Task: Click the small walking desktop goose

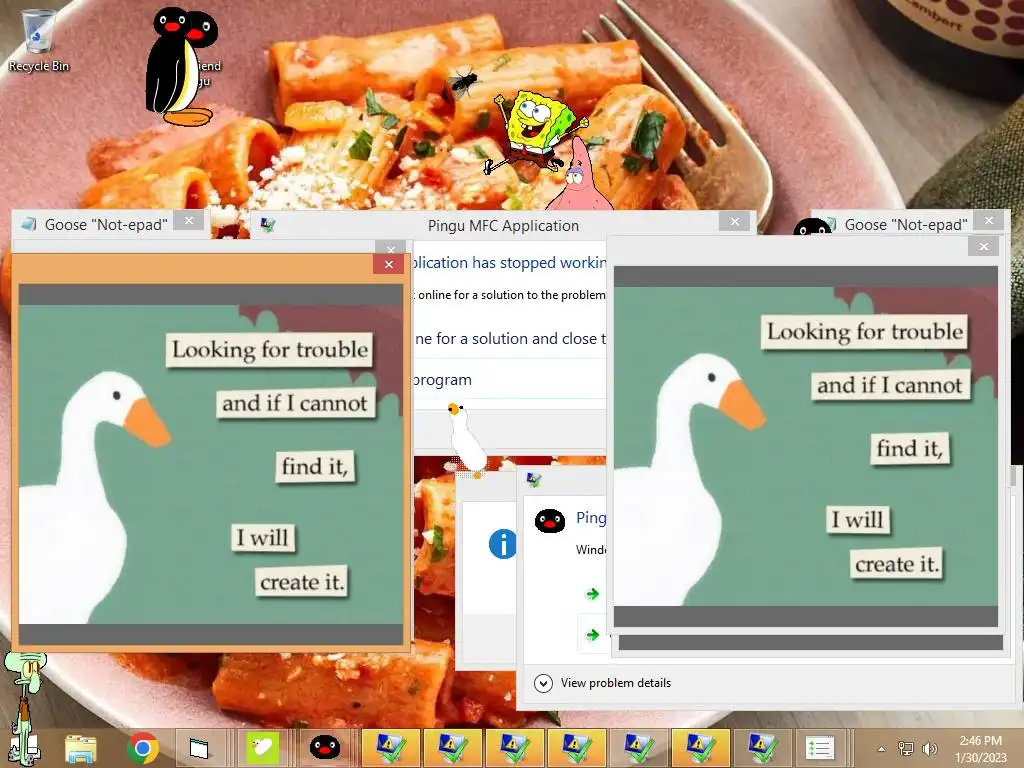Action: pyautogui.click(x=468, y=441)
